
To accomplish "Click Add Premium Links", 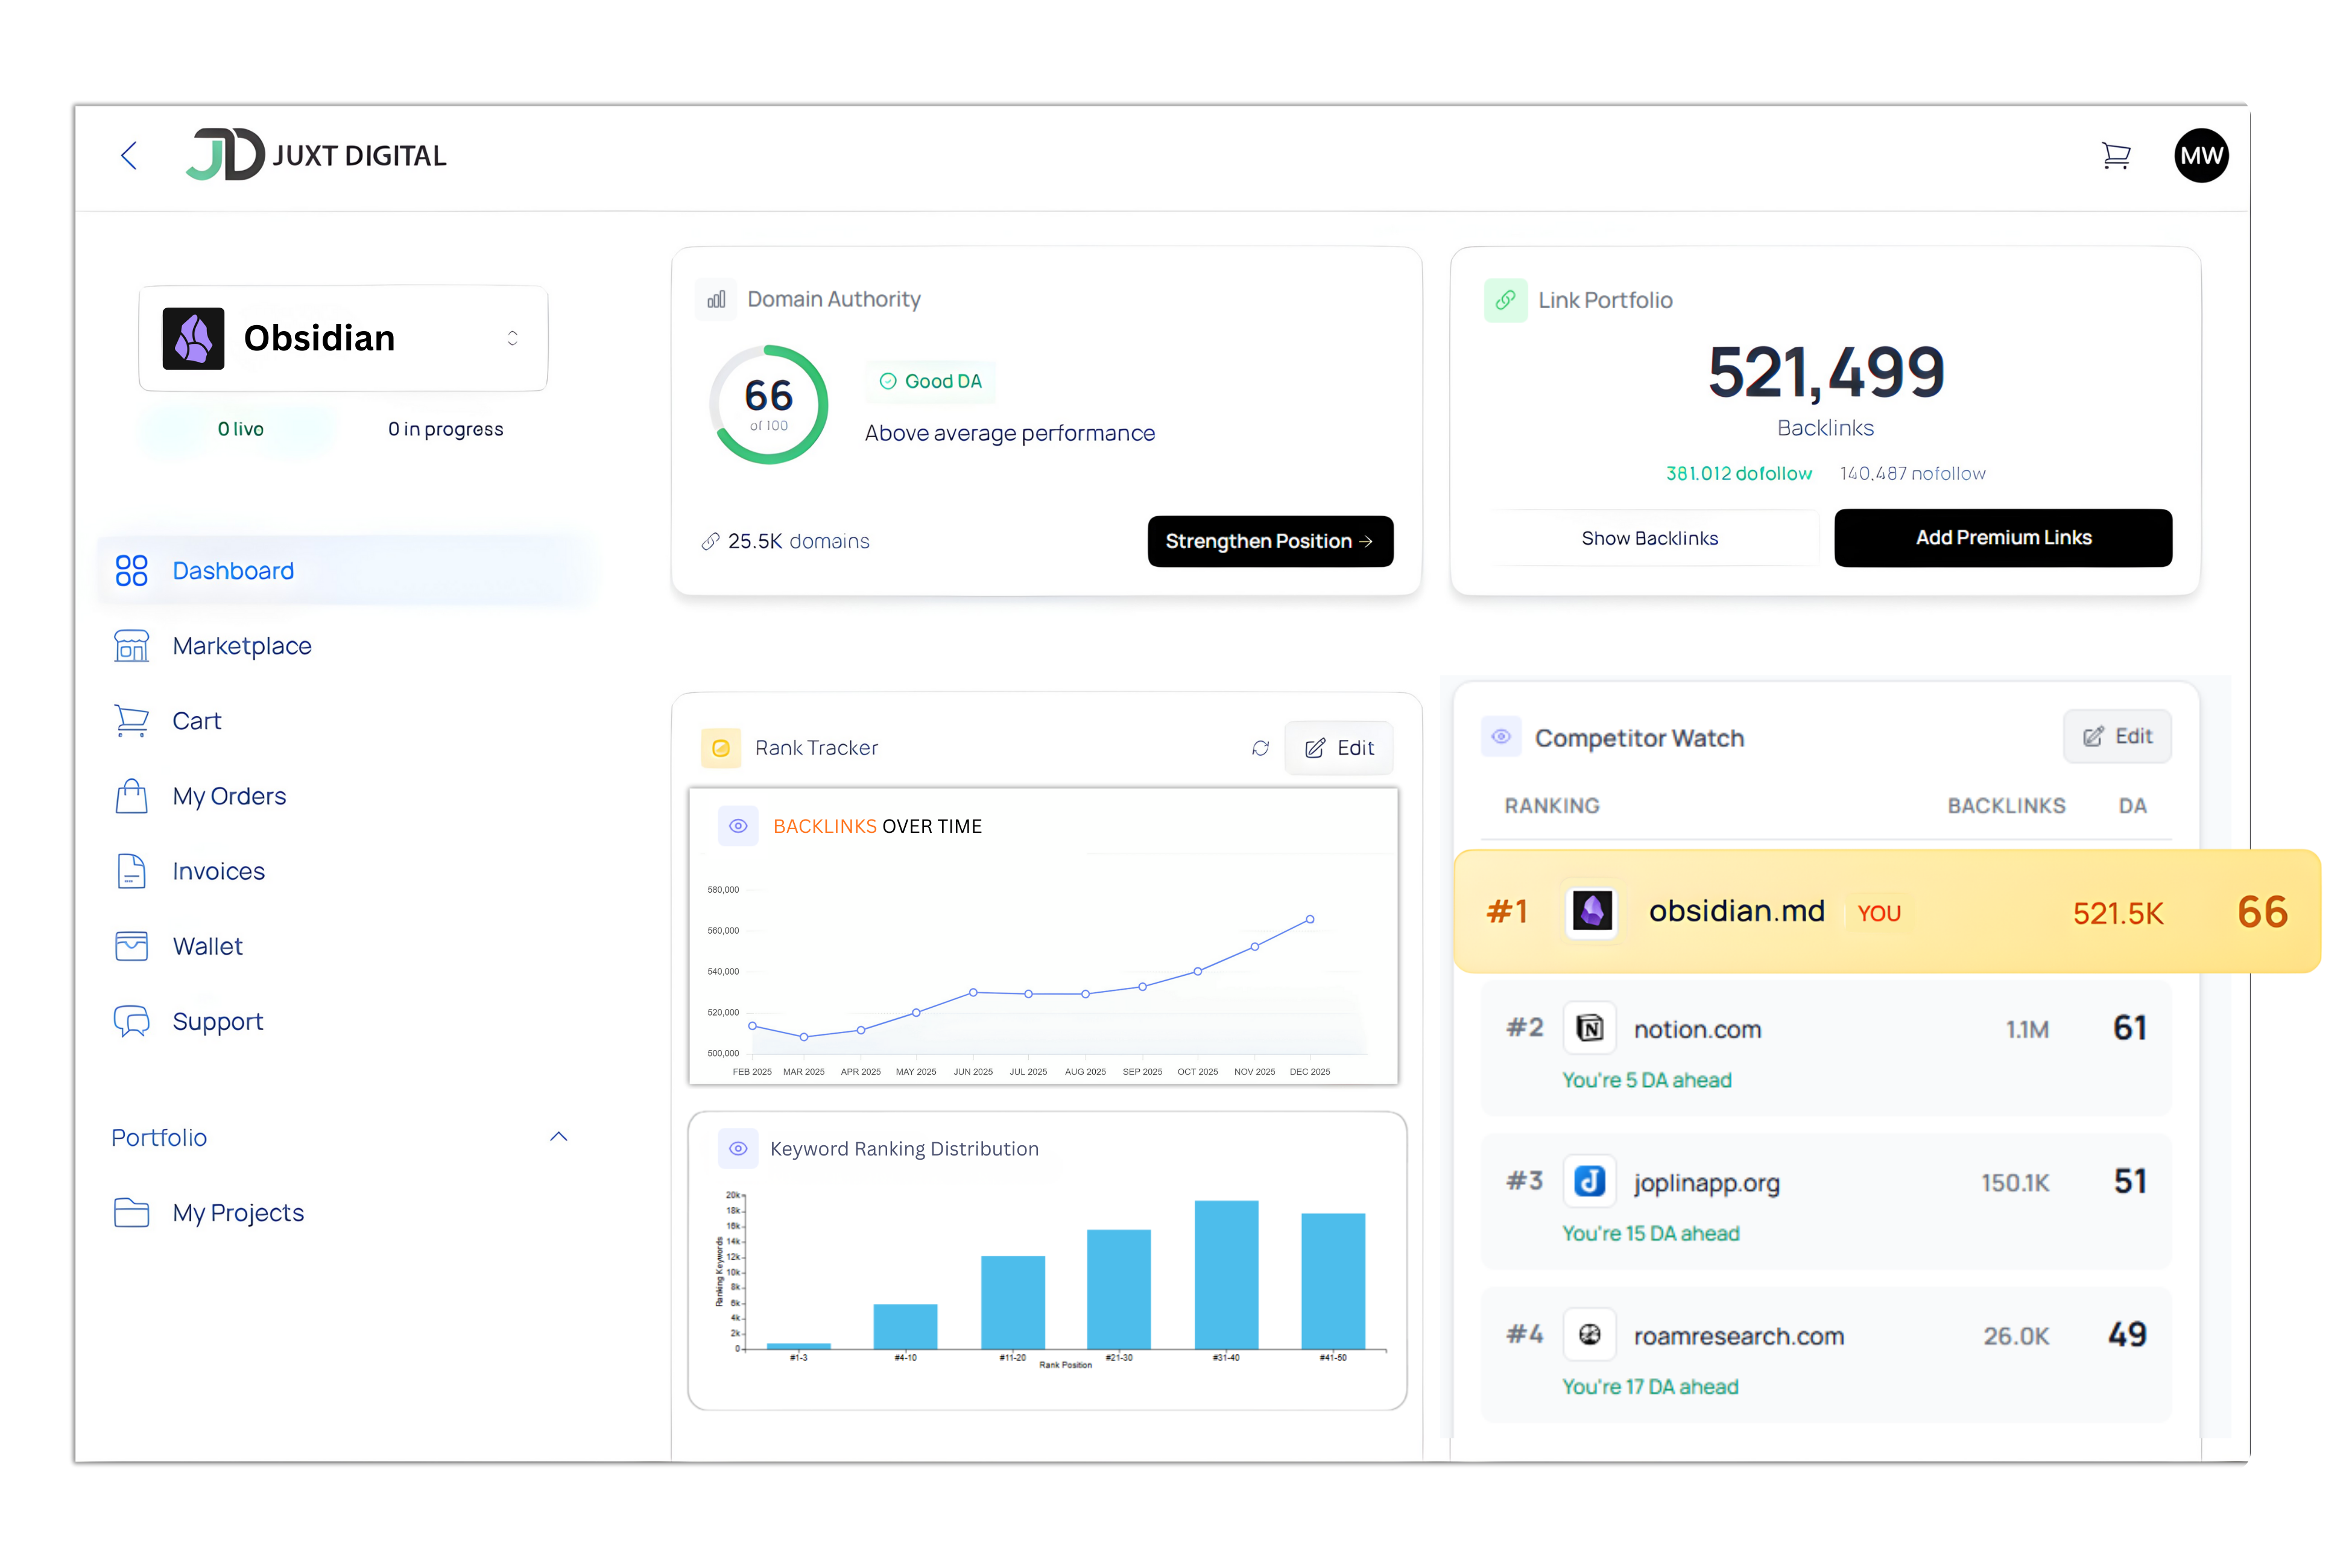I will (x=2002, y=537).
